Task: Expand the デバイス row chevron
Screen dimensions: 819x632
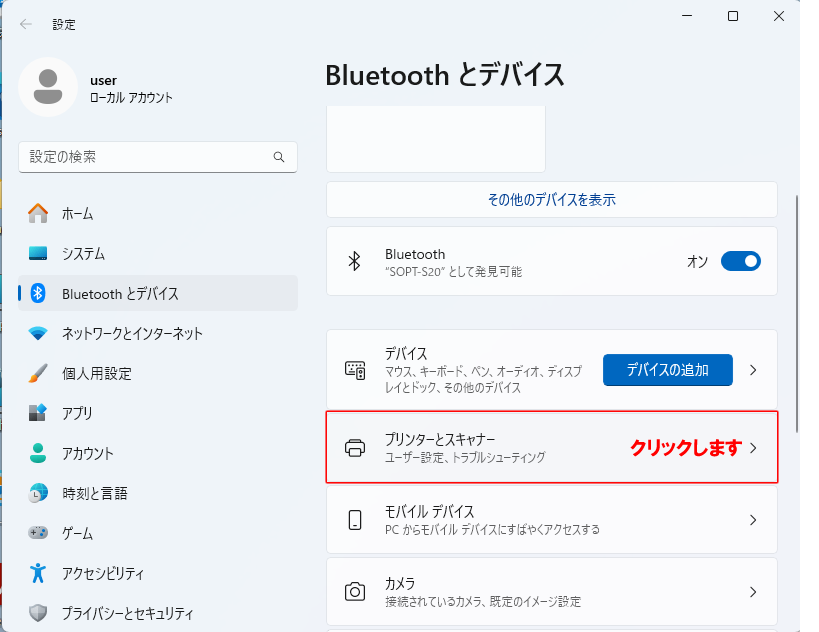Action: point(753,370)
